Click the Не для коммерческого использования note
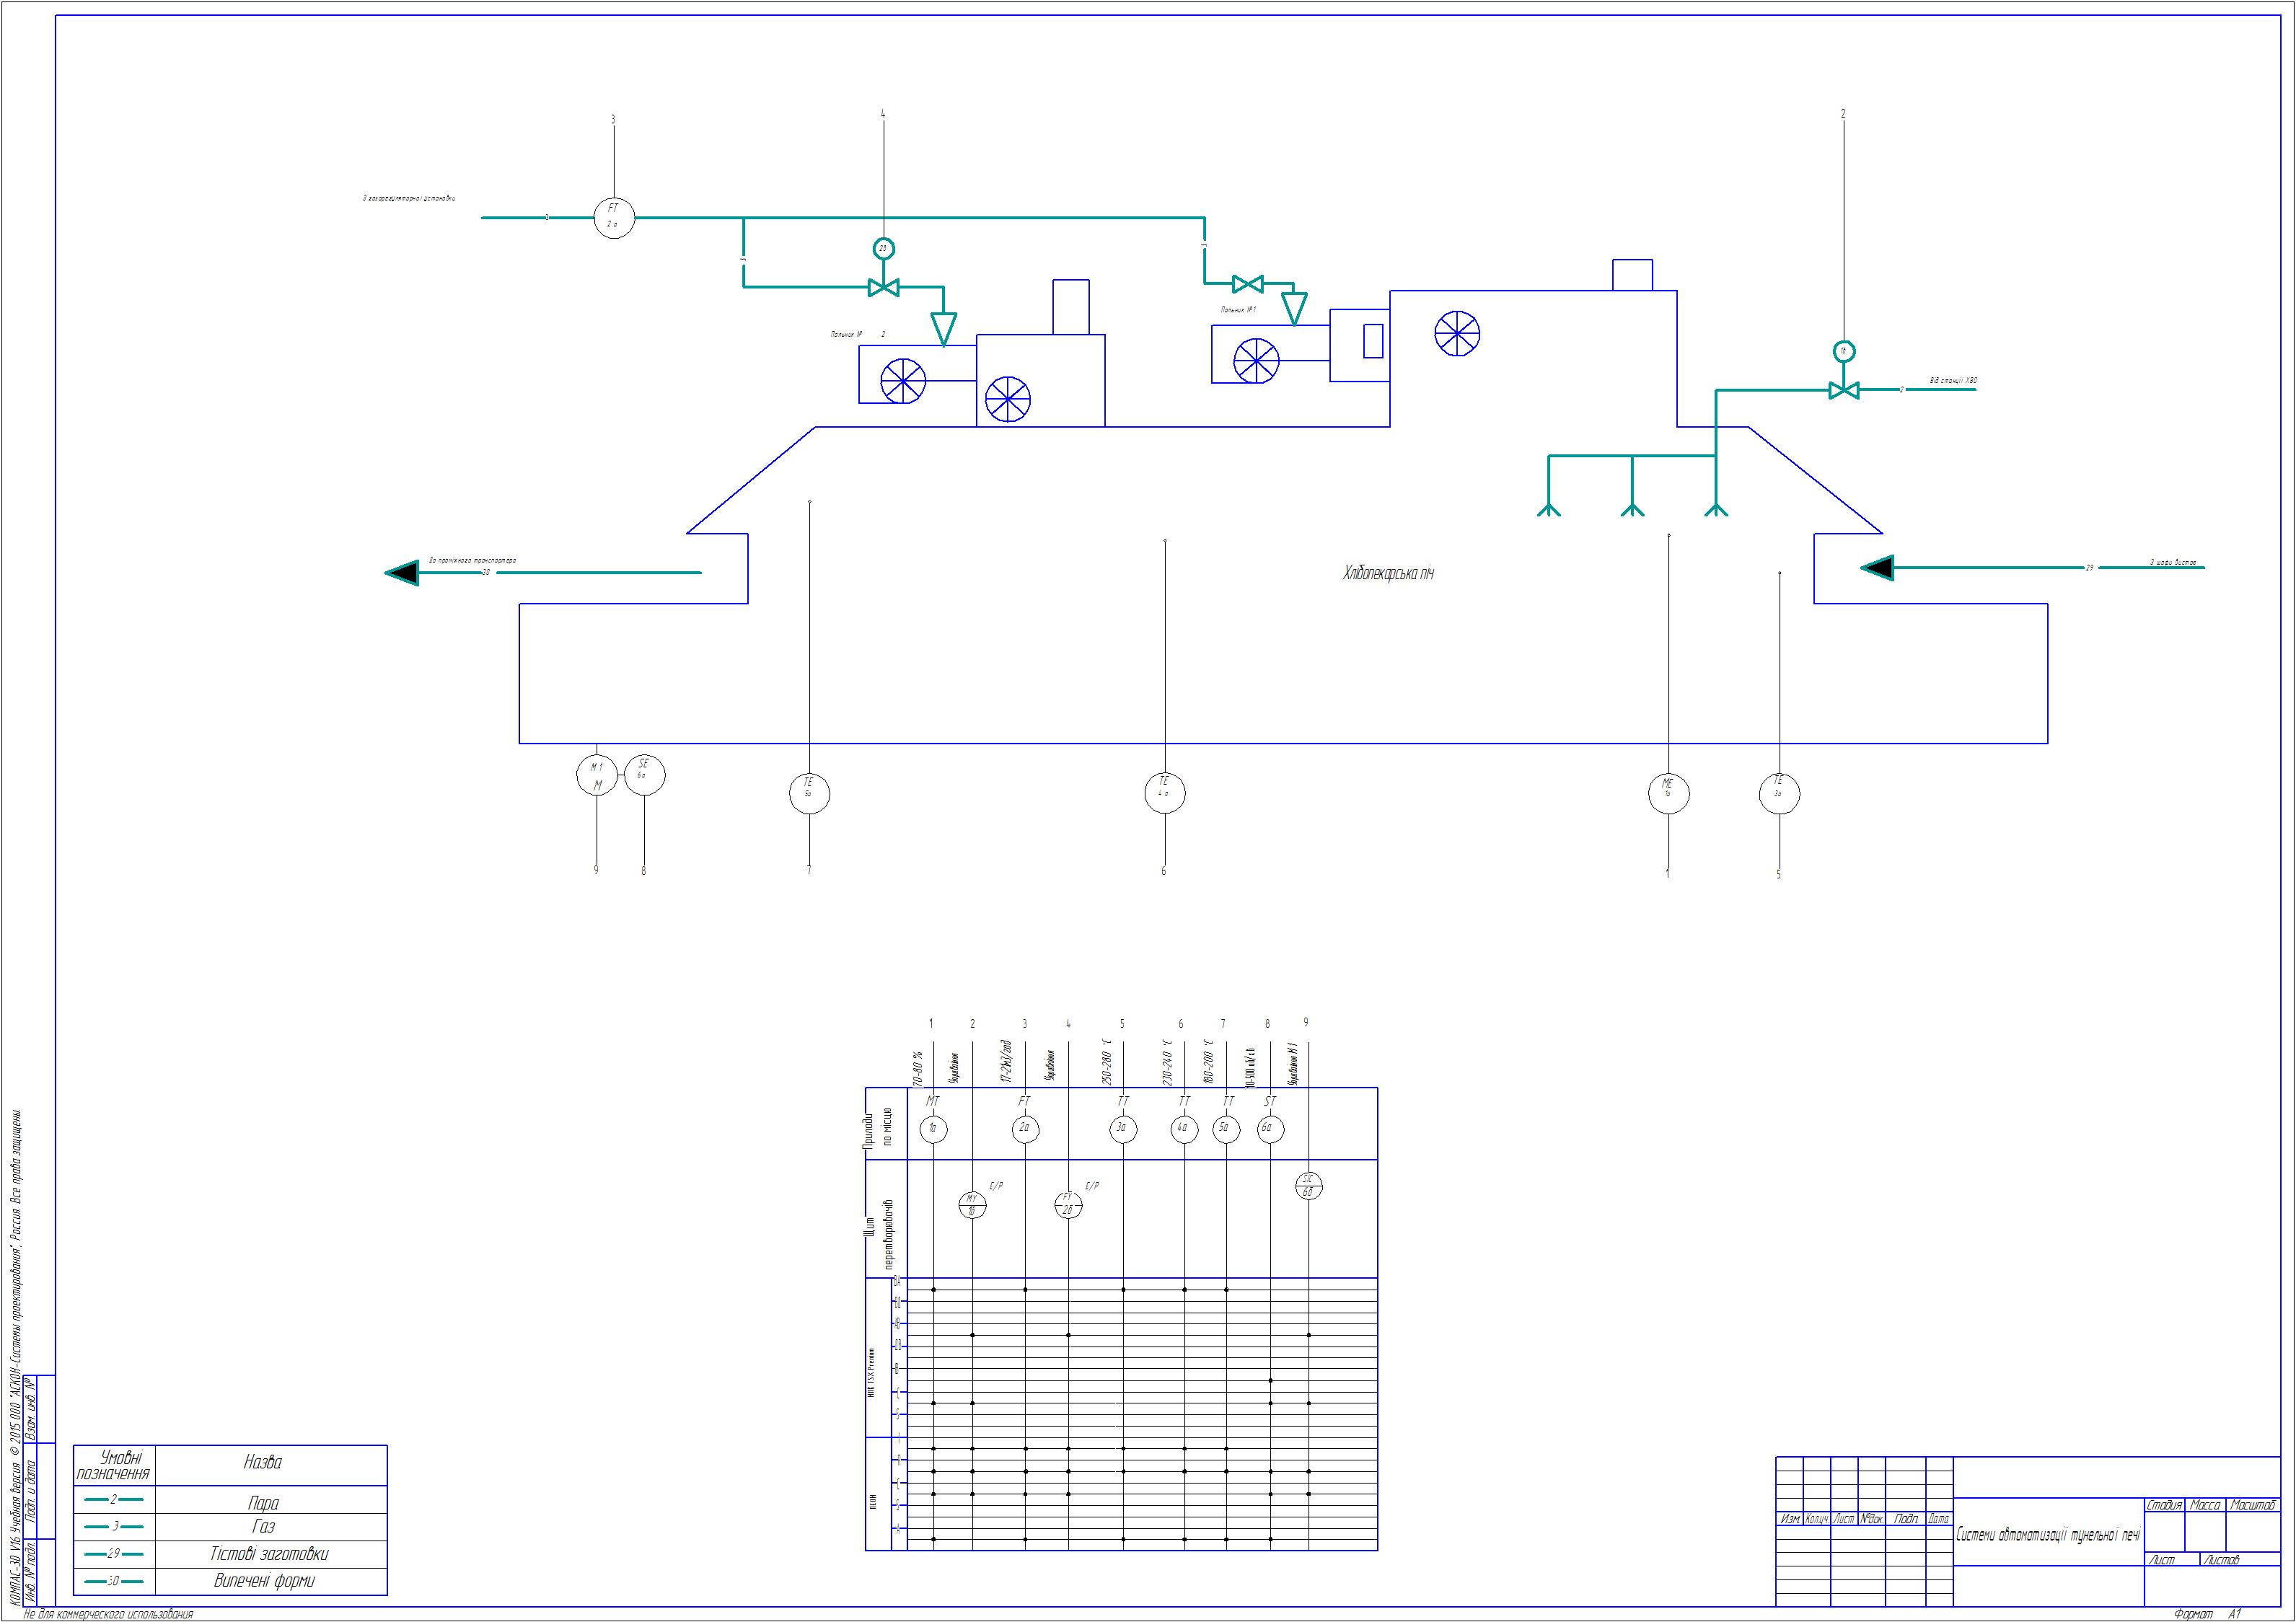Image resolution: width=2296 pixels, height=1622 pixels. point(108,1614)
